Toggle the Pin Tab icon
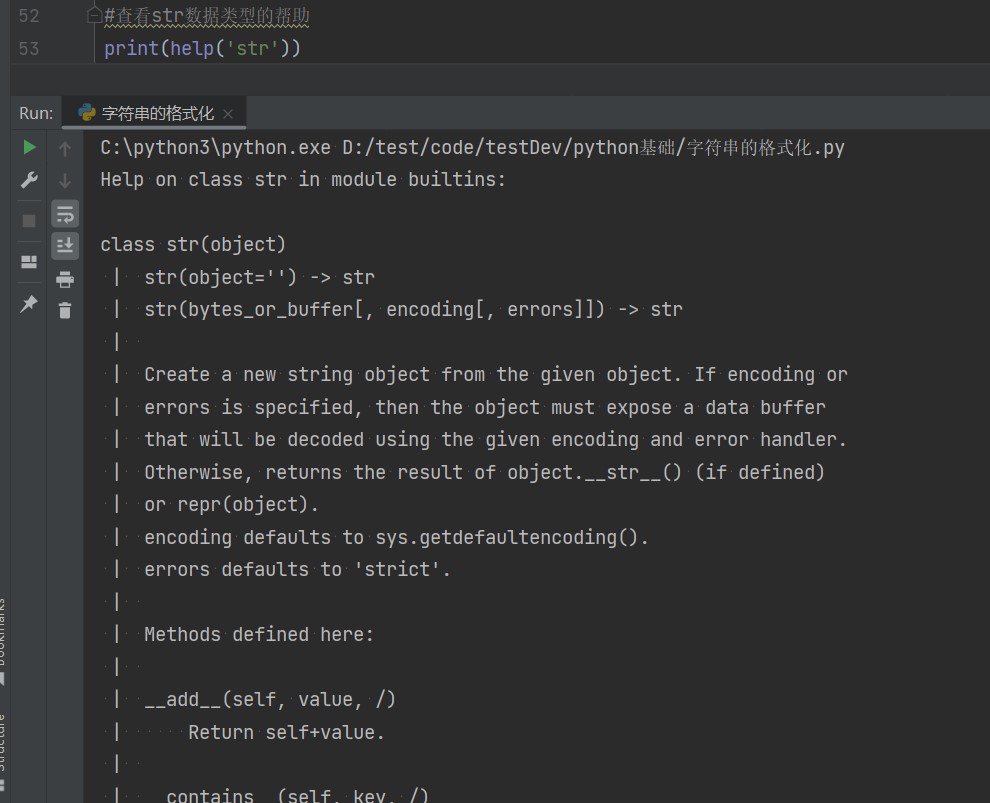 [29, 304]
